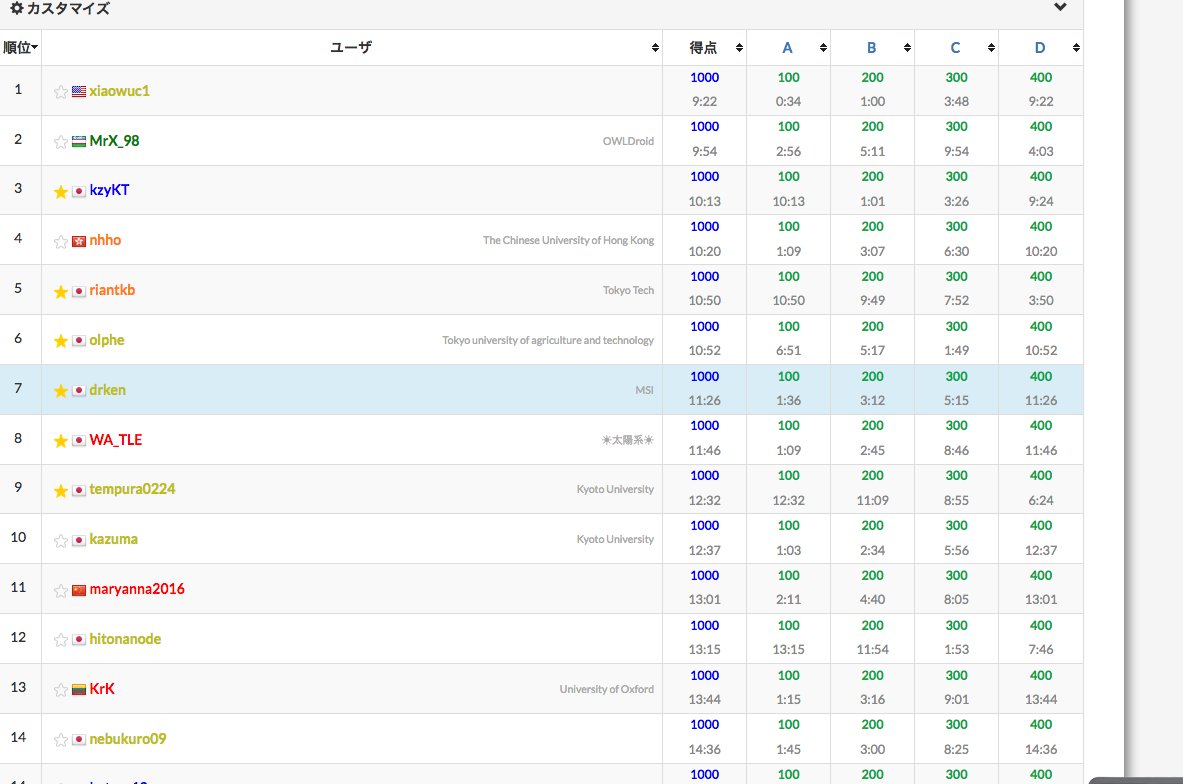Image resolution: width=1183 pixels, height=784 pixels.
Task: Click the Japanese flag beside tempura0224
Action: (77, 490)
